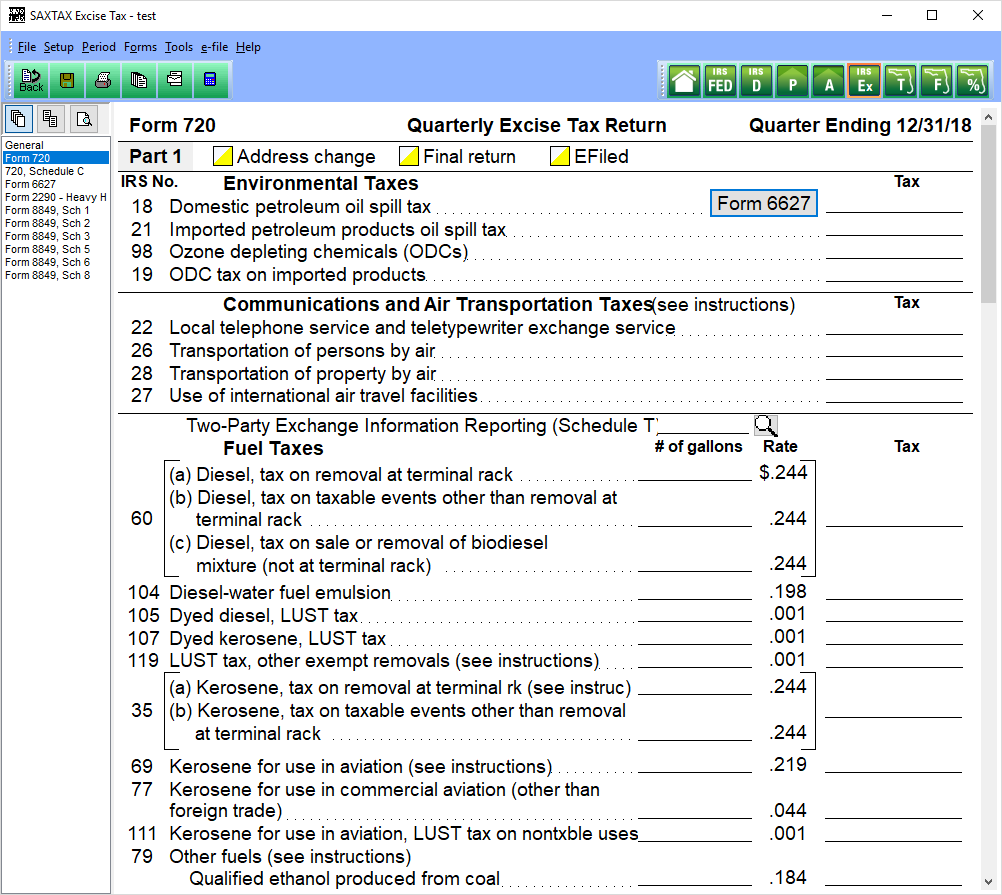The height and width of the screenshot is (895, 1002).
Task: Click the two-documents icon above form list
Action: [x=50, y=119]
